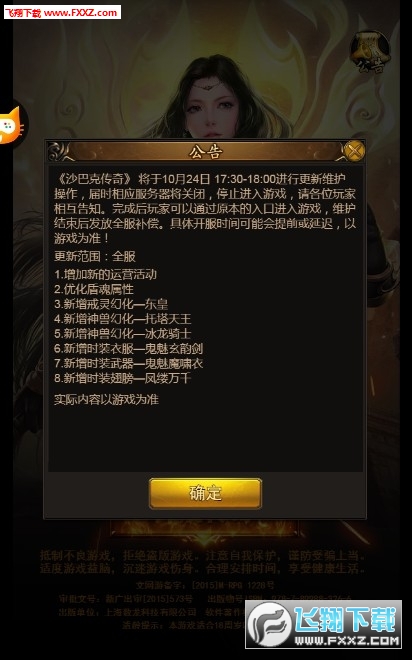The height and width of the screenshot is (660, 412).
Task: Click the orange cat mascot icon
Action: (x=12, y=125)
